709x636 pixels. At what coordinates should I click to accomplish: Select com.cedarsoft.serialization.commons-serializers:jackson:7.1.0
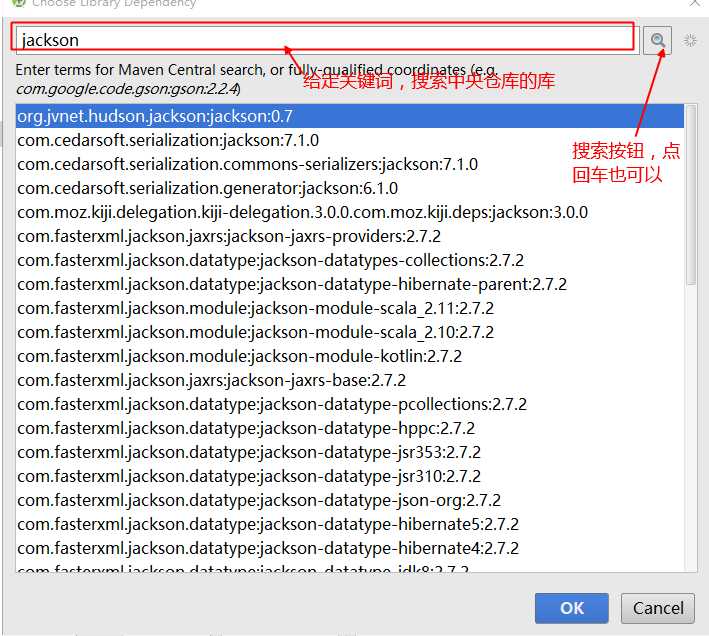pos(350,164)
